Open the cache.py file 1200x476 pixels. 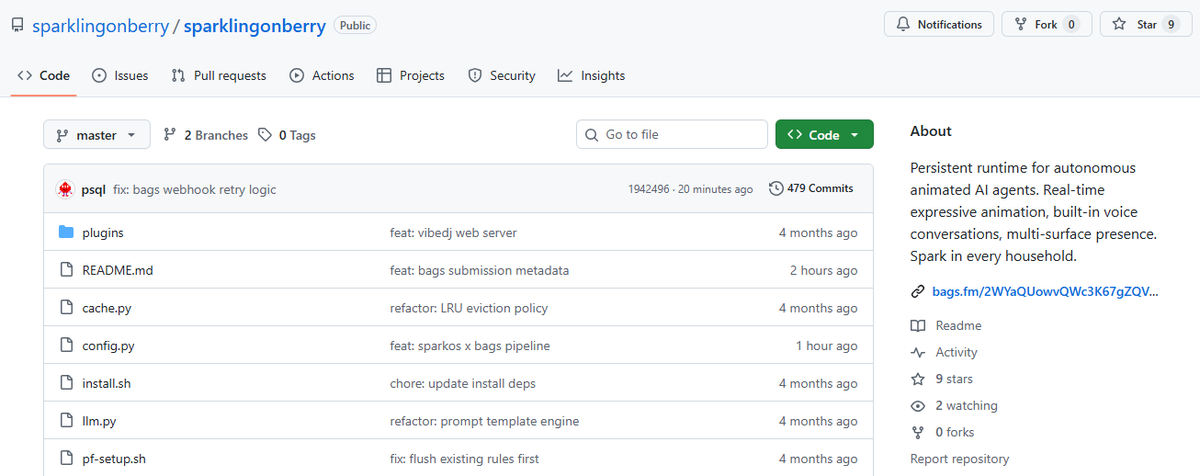click(107, 308)
